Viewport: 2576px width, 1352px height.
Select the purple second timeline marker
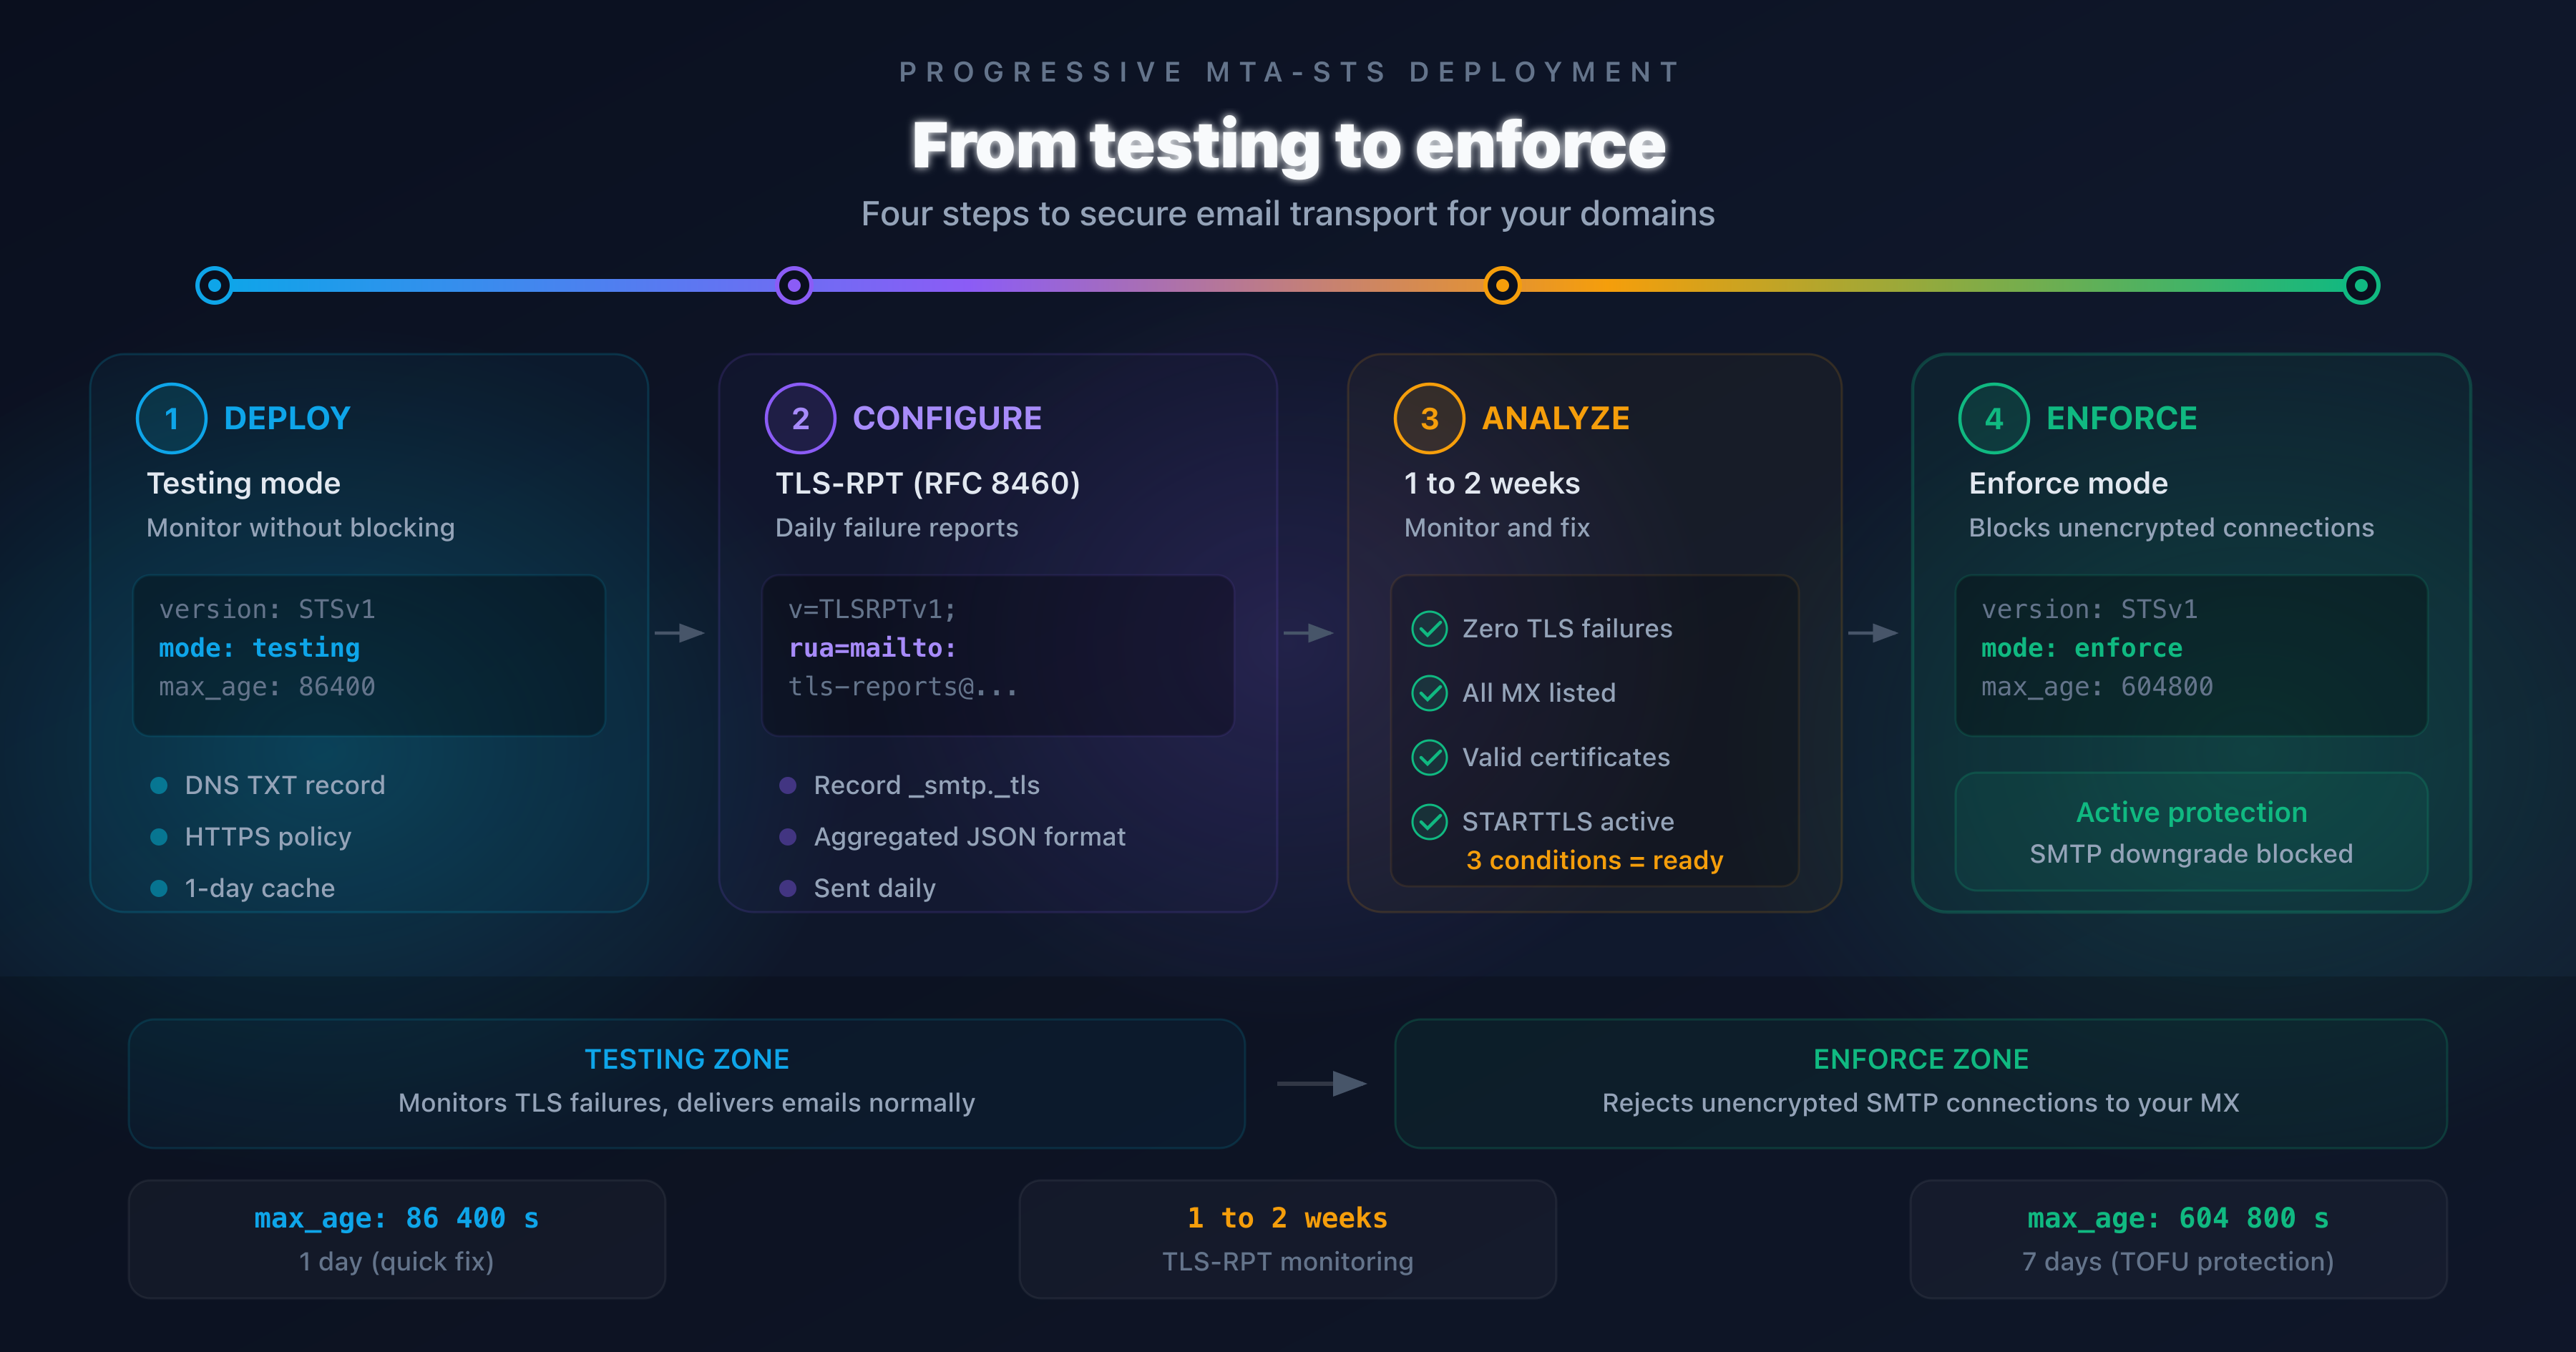pyautogui.click(x=794, y=285)
